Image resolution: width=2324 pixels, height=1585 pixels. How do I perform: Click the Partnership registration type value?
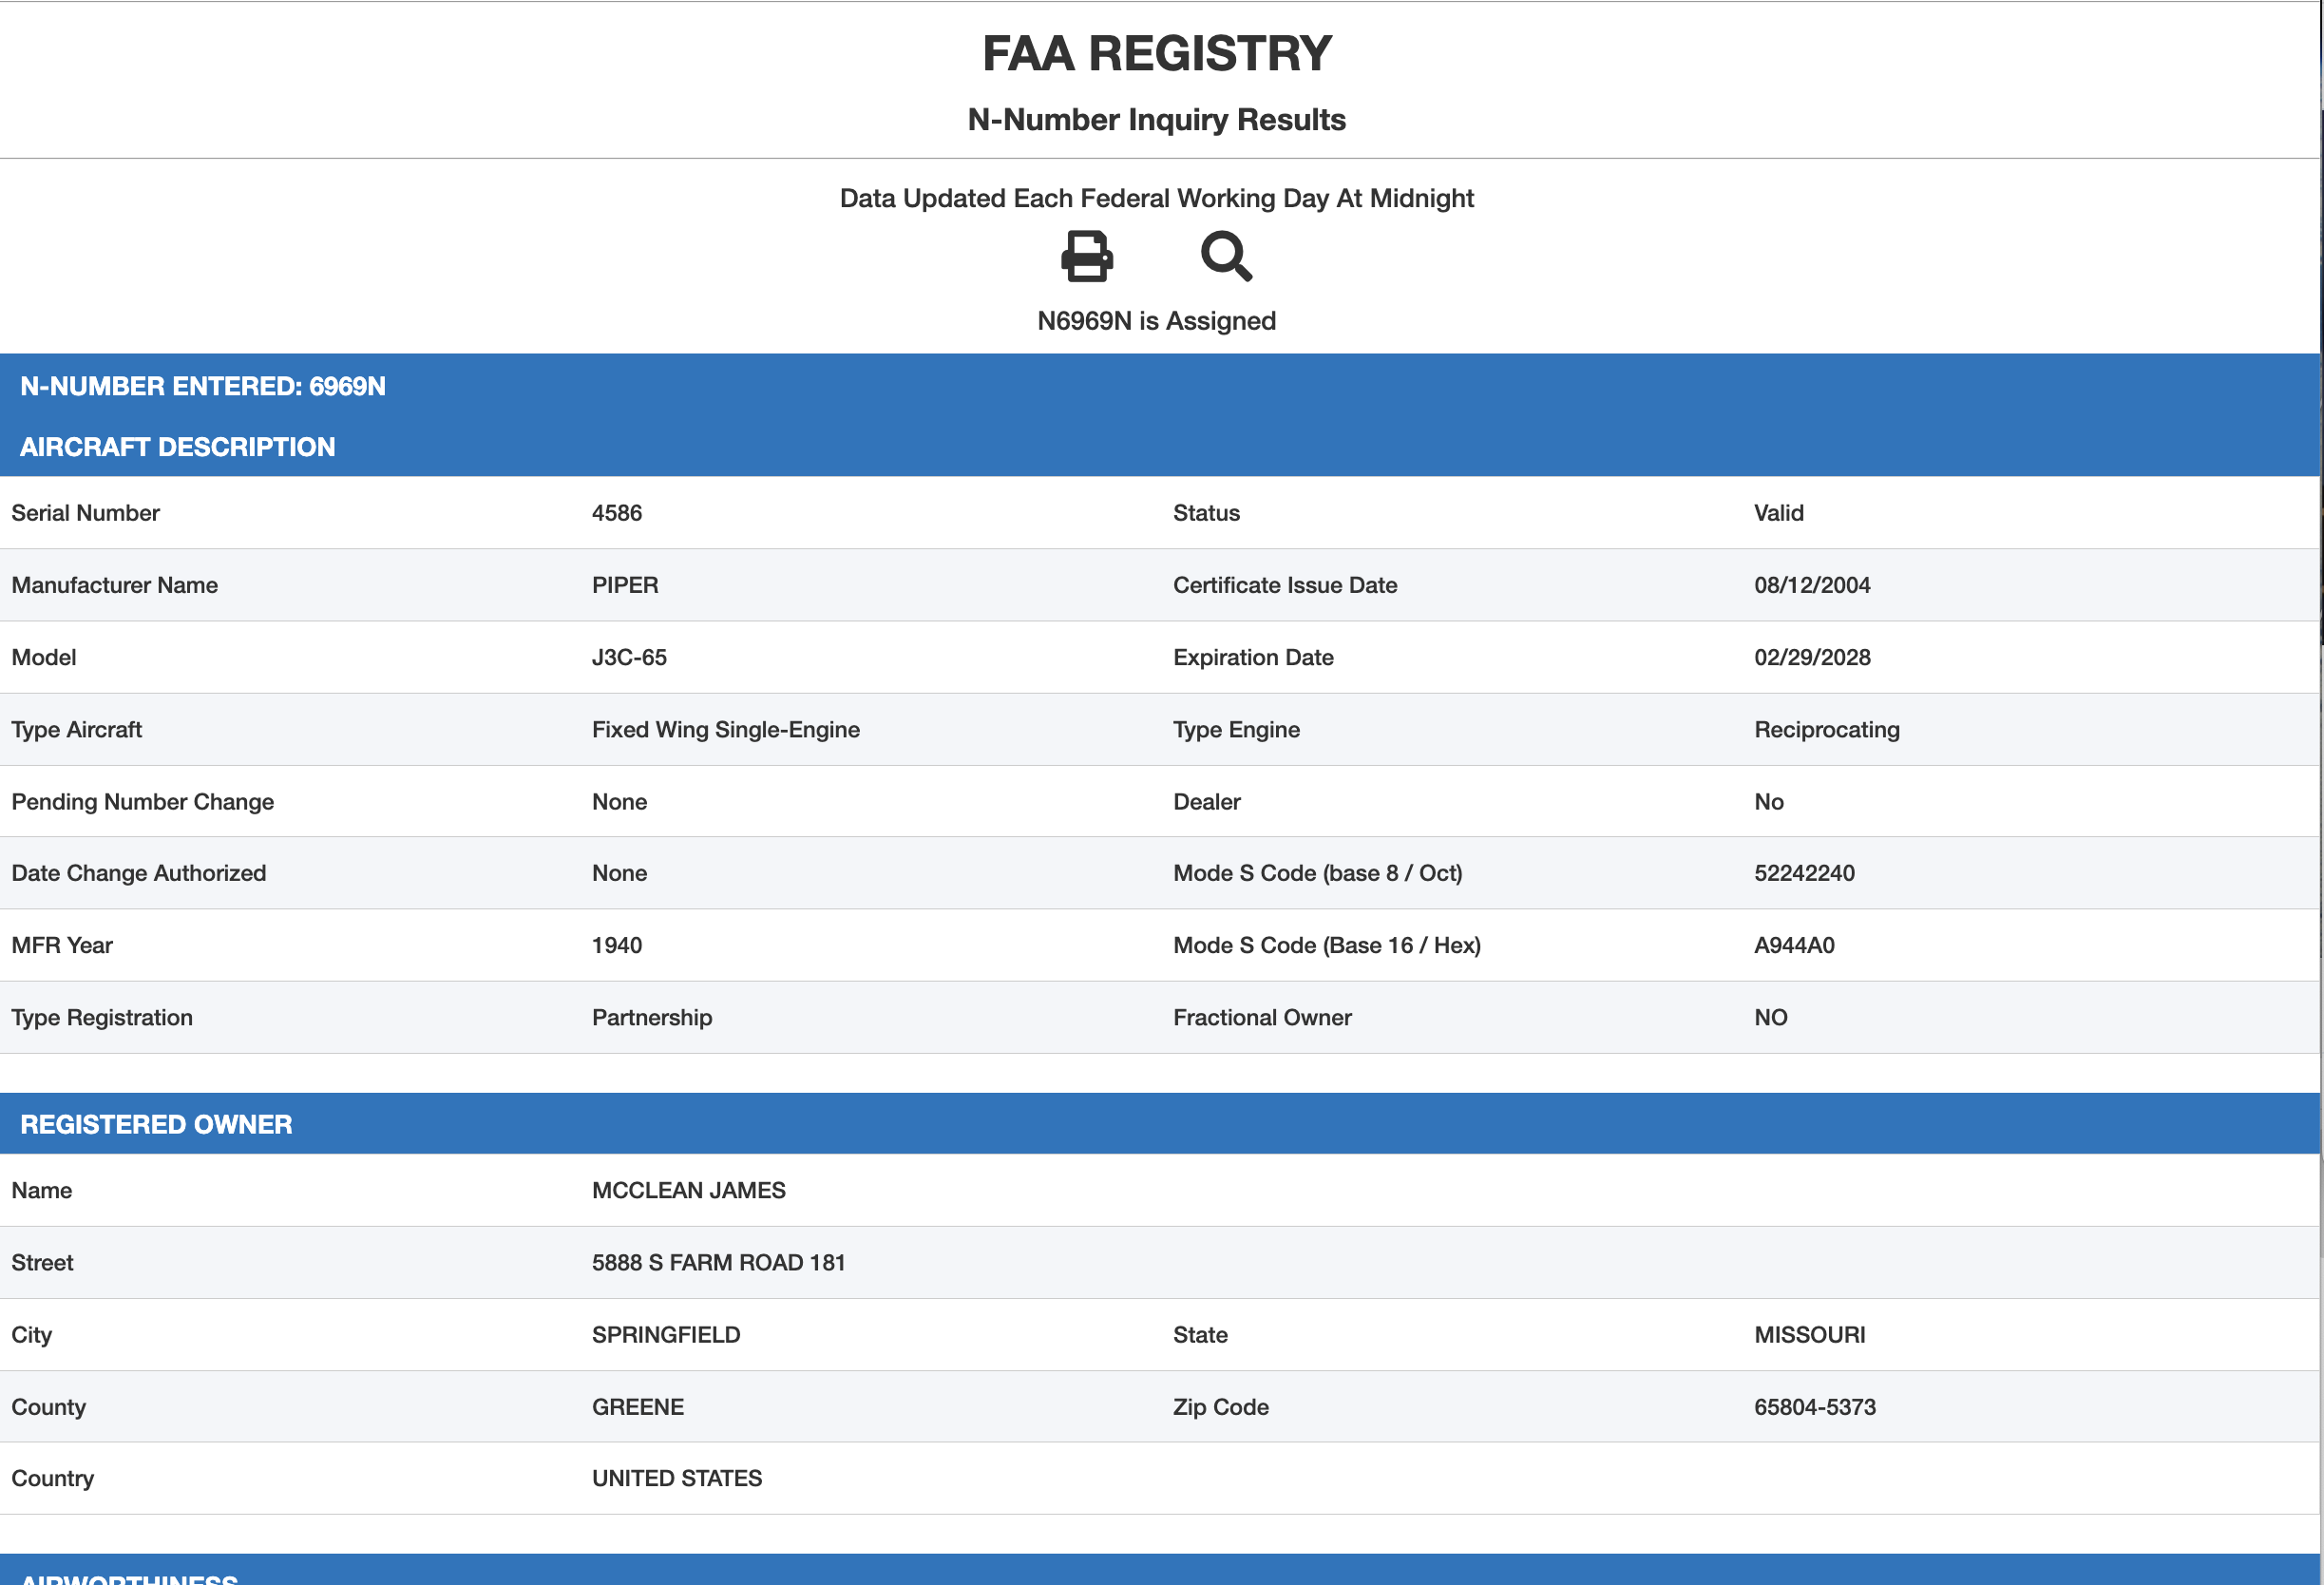tap(651, 1017)
